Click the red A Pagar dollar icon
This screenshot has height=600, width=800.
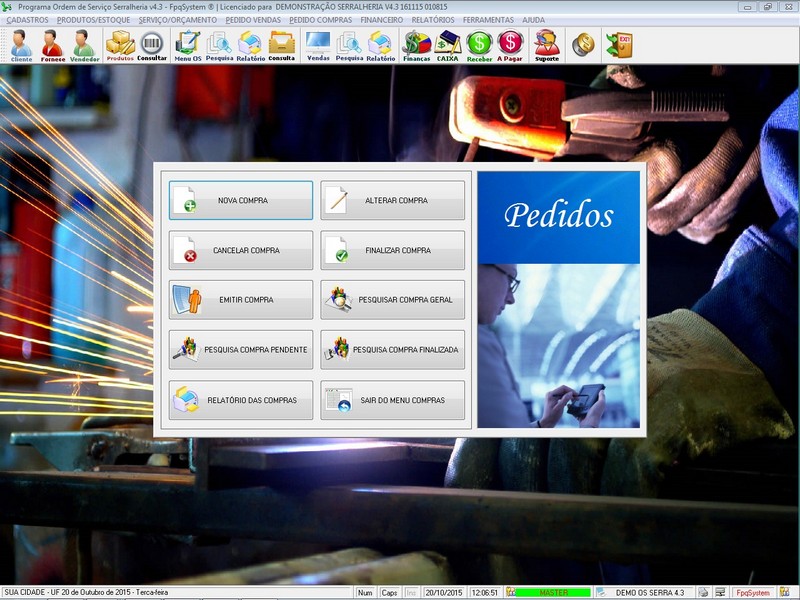point(510,45)
